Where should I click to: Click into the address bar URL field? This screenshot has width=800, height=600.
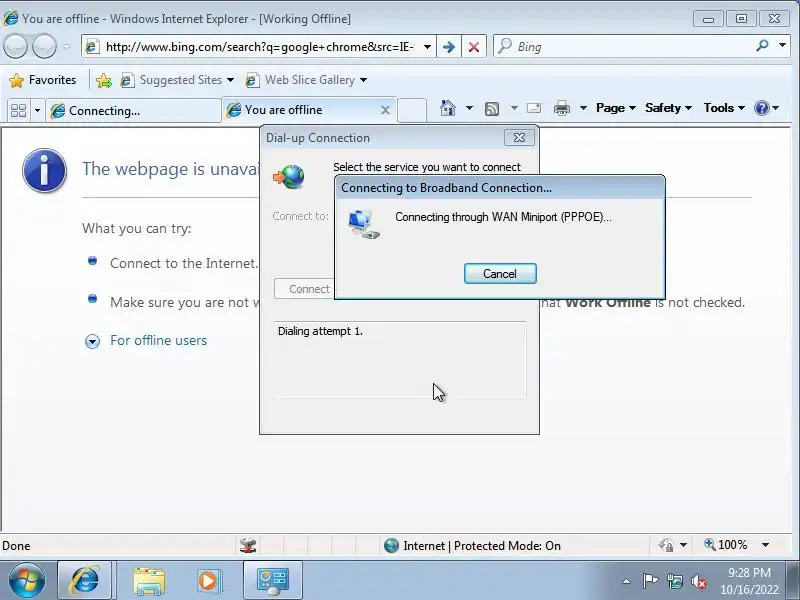coord(259,47)
